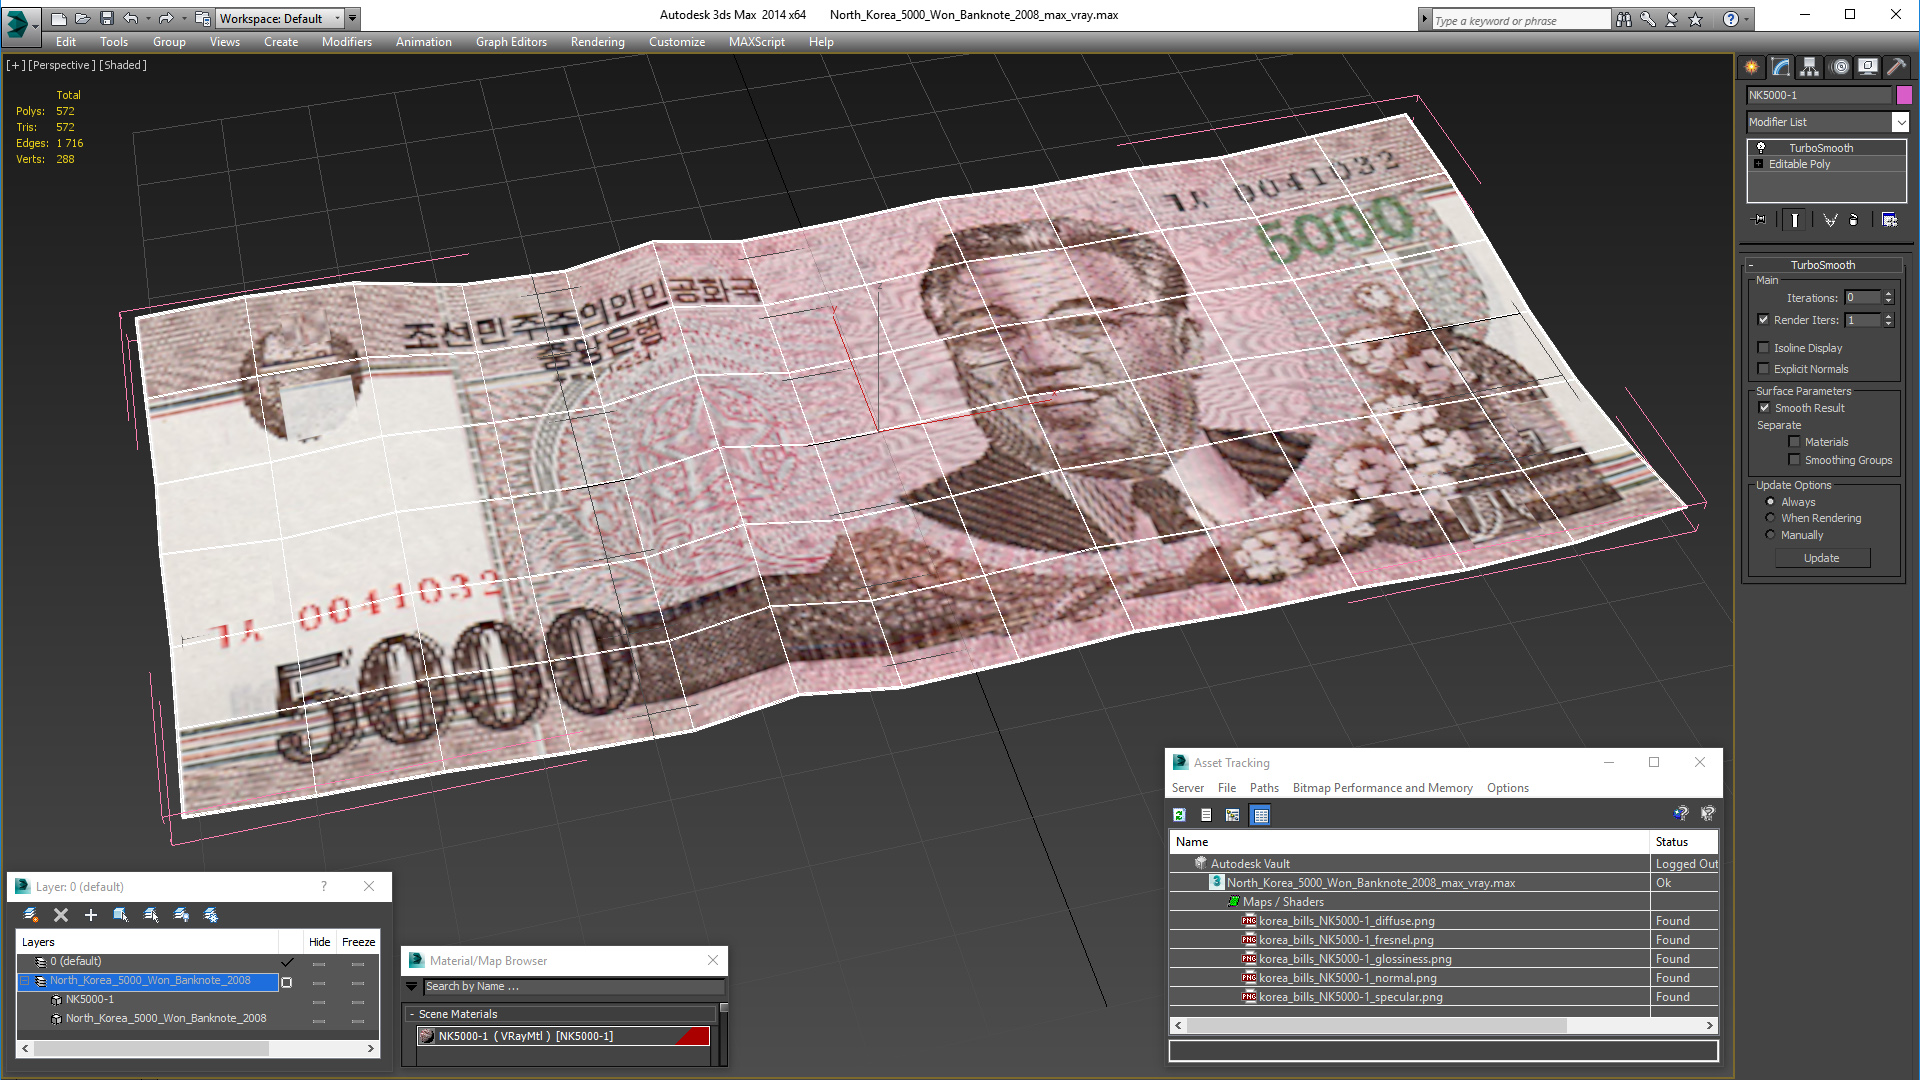Switch to the Modify command panel tab
Image resolution: width=1920 pixels, height=1080 pixels.
[1781, 67]
